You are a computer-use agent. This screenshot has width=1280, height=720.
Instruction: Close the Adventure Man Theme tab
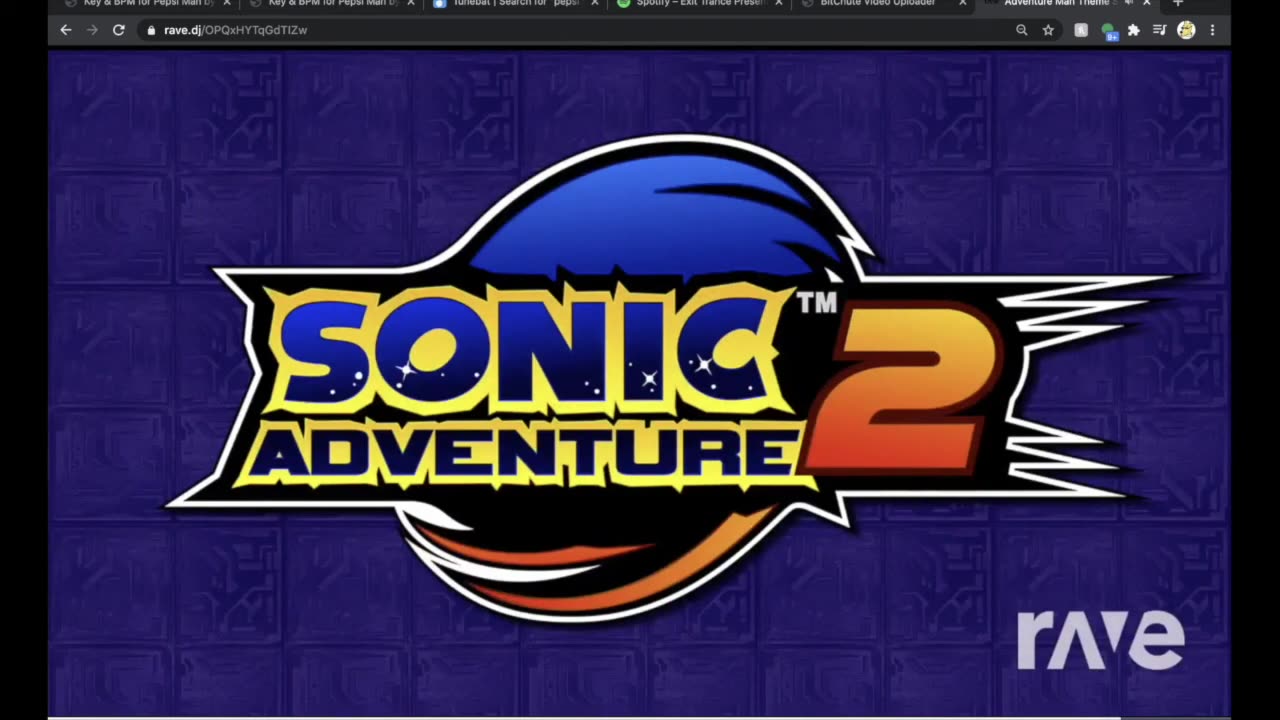click(x=1146, y=3)
